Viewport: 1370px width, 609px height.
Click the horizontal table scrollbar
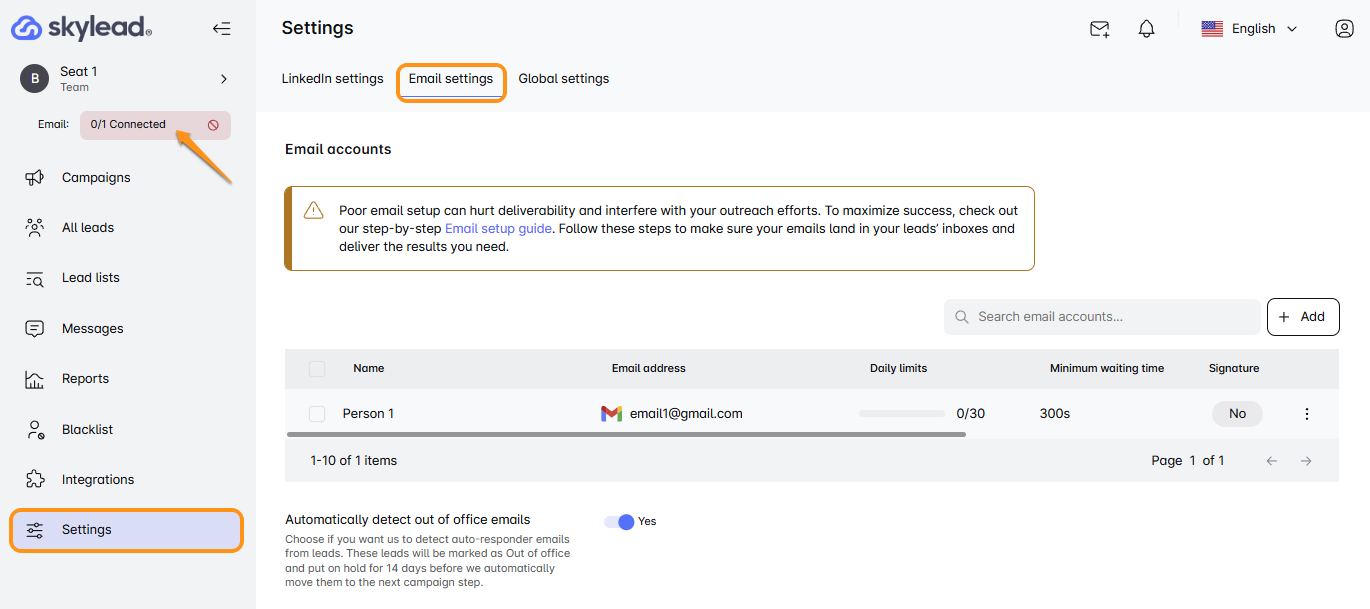(x=626, y=435)
